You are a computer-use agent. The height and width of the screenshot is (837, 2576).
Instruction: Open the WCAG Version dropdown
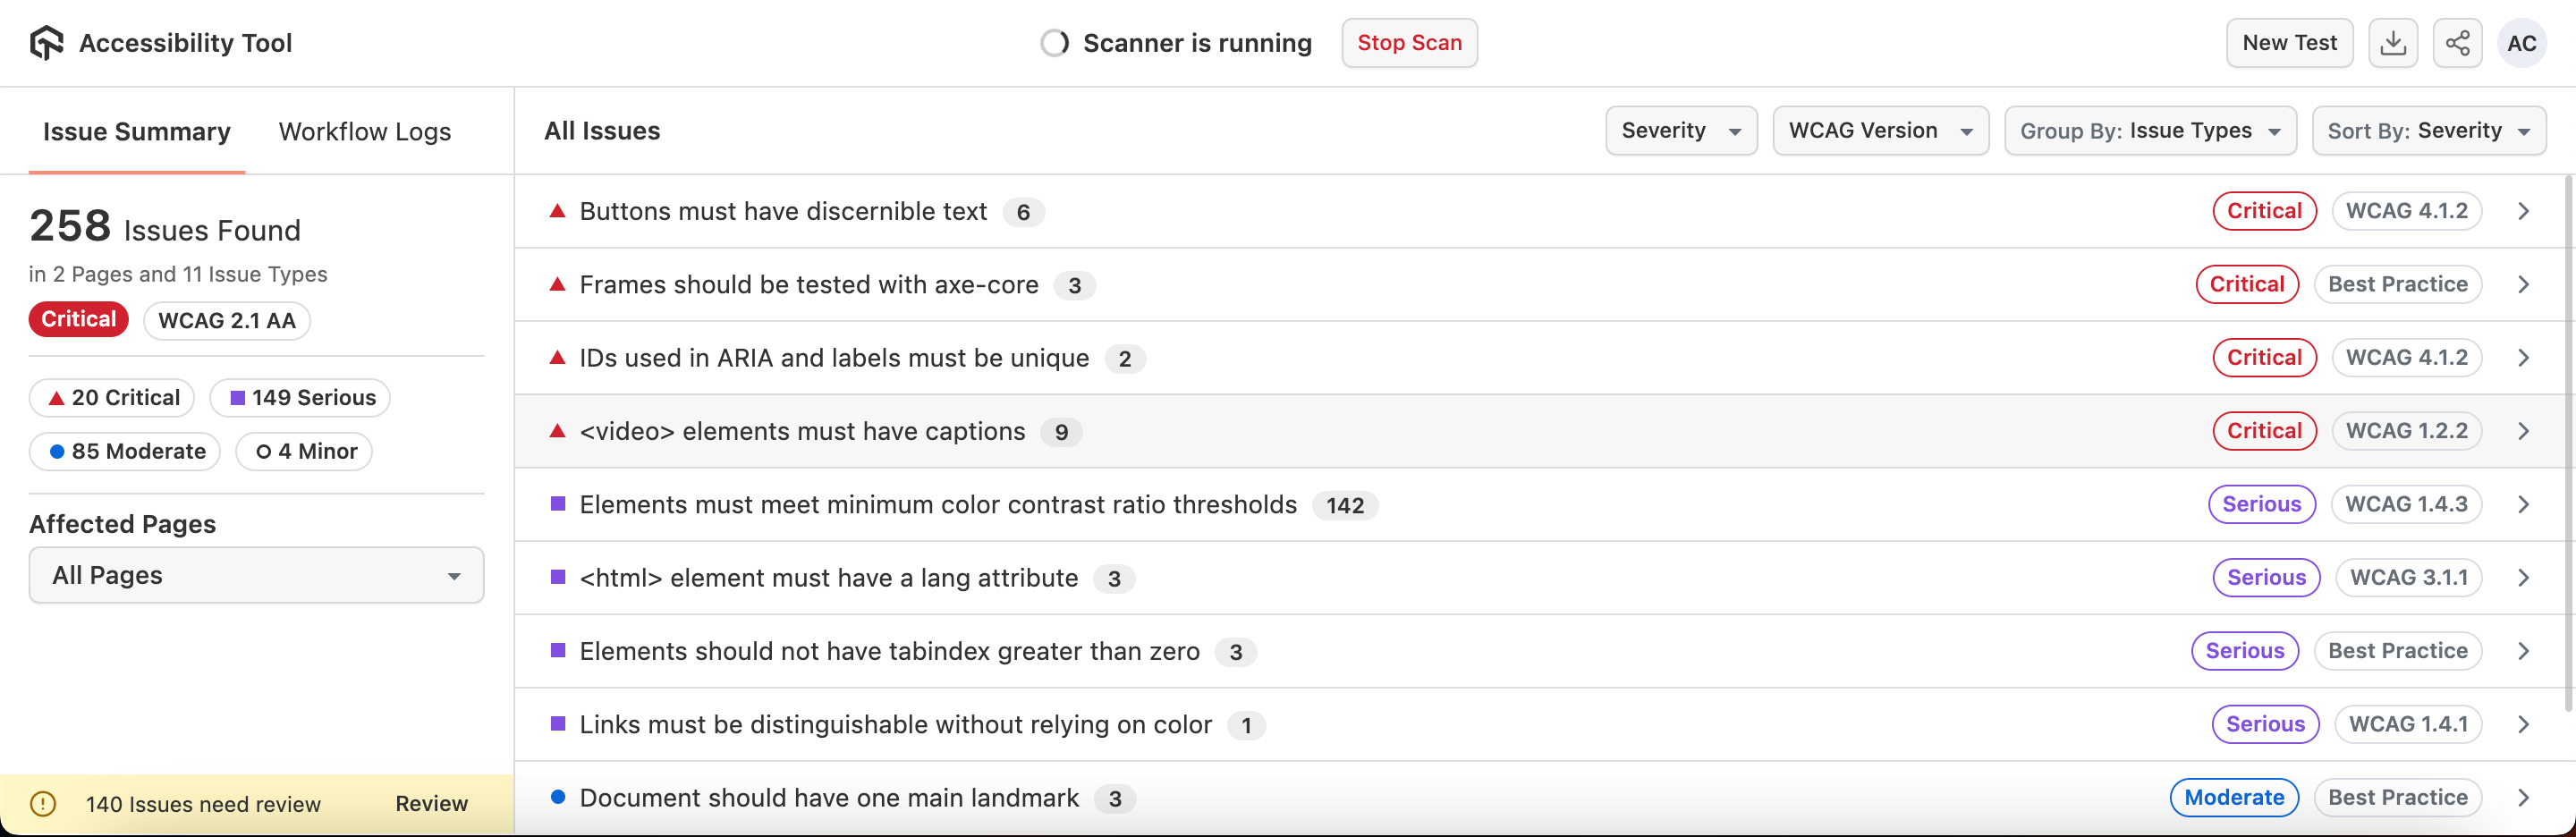click(1880, 131)
